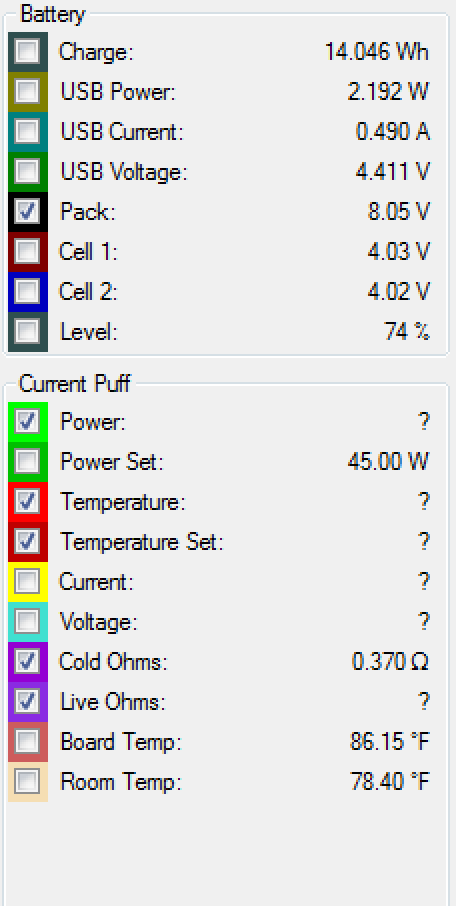Check the USB Power box
456x906 pixels.
pyautogui.click(x=27, y=92)
